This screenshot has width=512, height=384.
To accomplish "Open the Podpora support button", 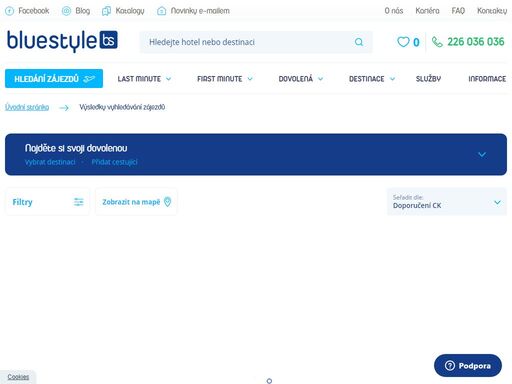I will (468, 366).
